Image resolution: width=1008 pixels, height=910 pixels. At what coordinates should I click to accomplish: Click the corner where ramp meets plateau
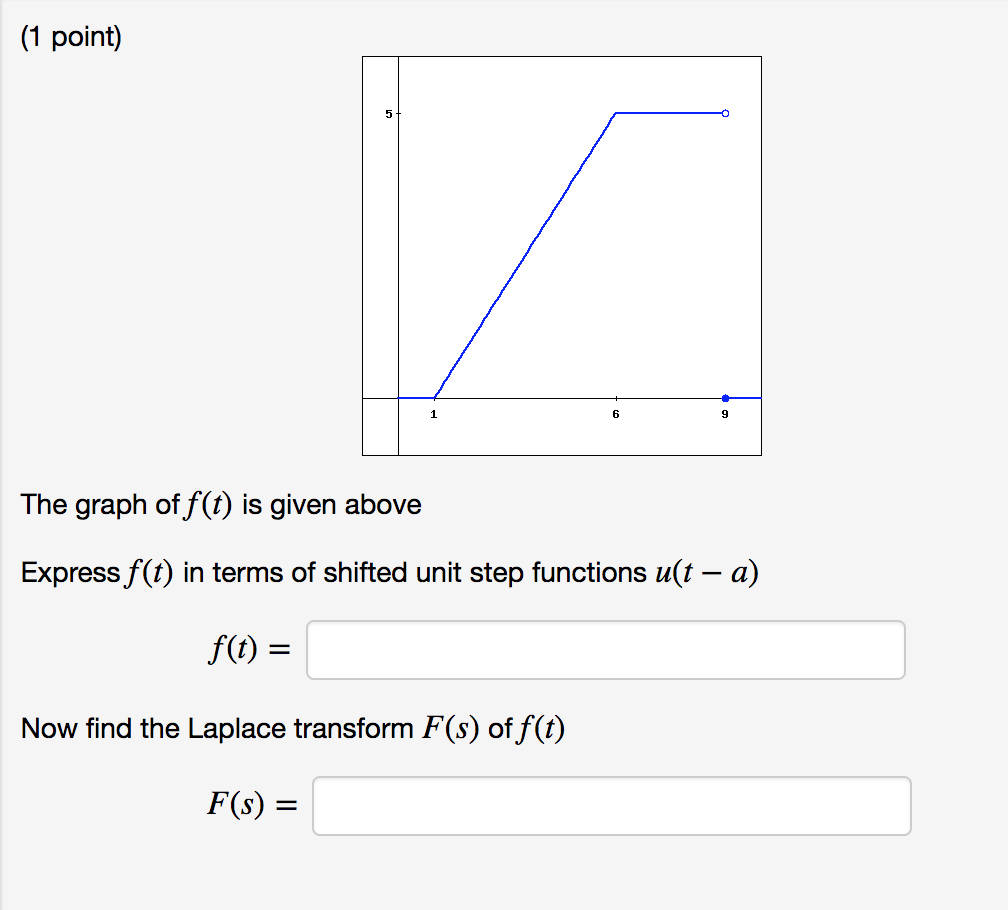pos(616,114)
